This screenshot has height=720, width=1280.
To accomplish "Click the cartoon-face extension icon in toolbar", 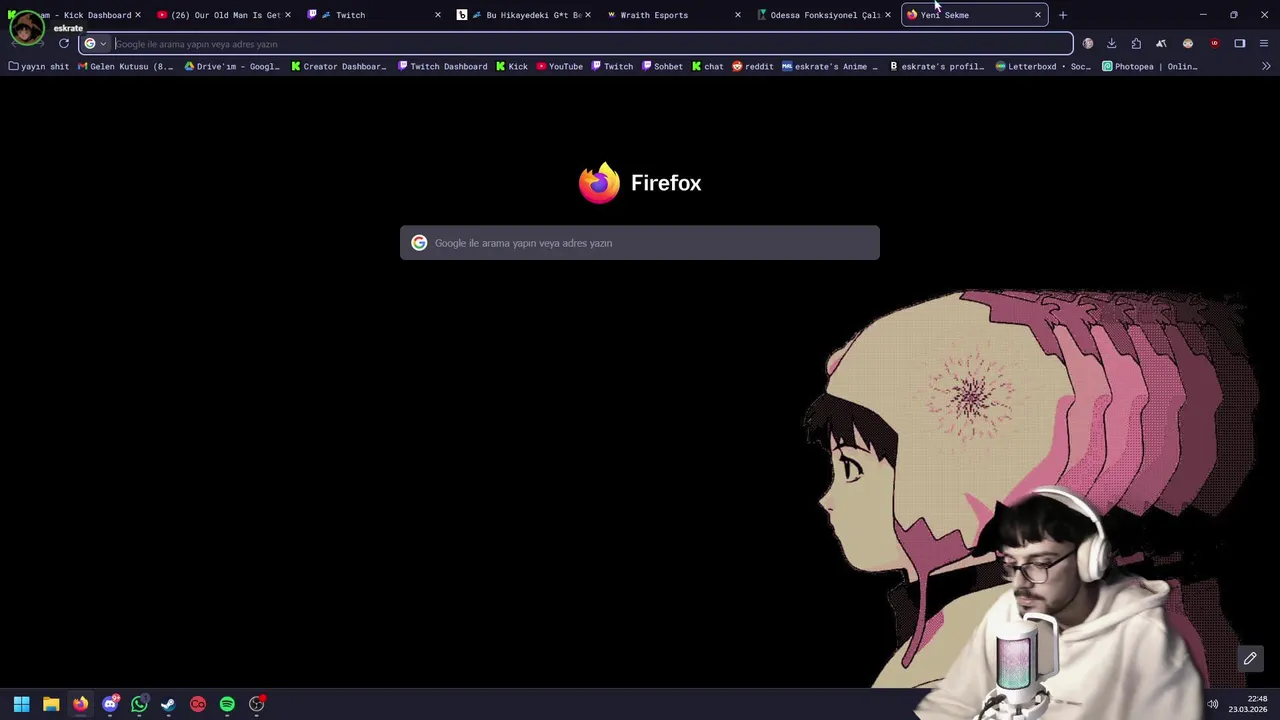I will (x=1188, y=44).
